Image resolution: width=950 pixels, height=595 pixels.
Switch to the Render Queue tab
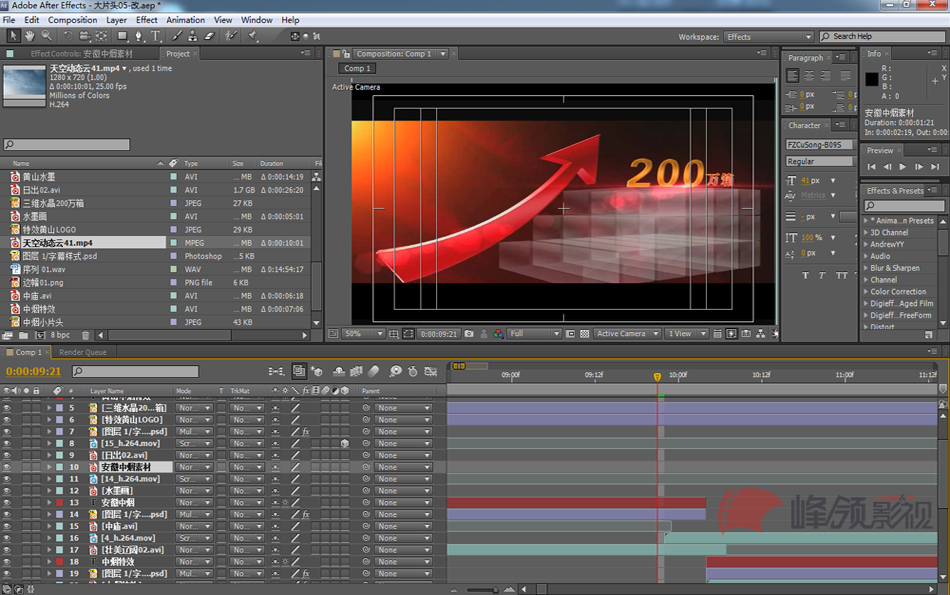pyautogui.click(x=83, y=352)
